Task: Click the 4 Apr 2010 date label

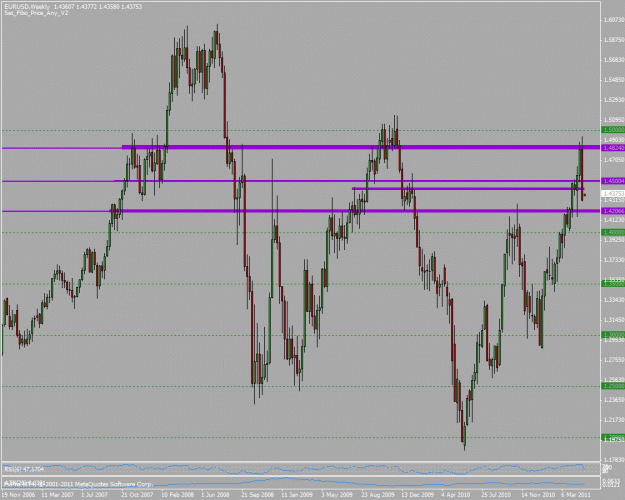Action: click(x=456, y=495)
